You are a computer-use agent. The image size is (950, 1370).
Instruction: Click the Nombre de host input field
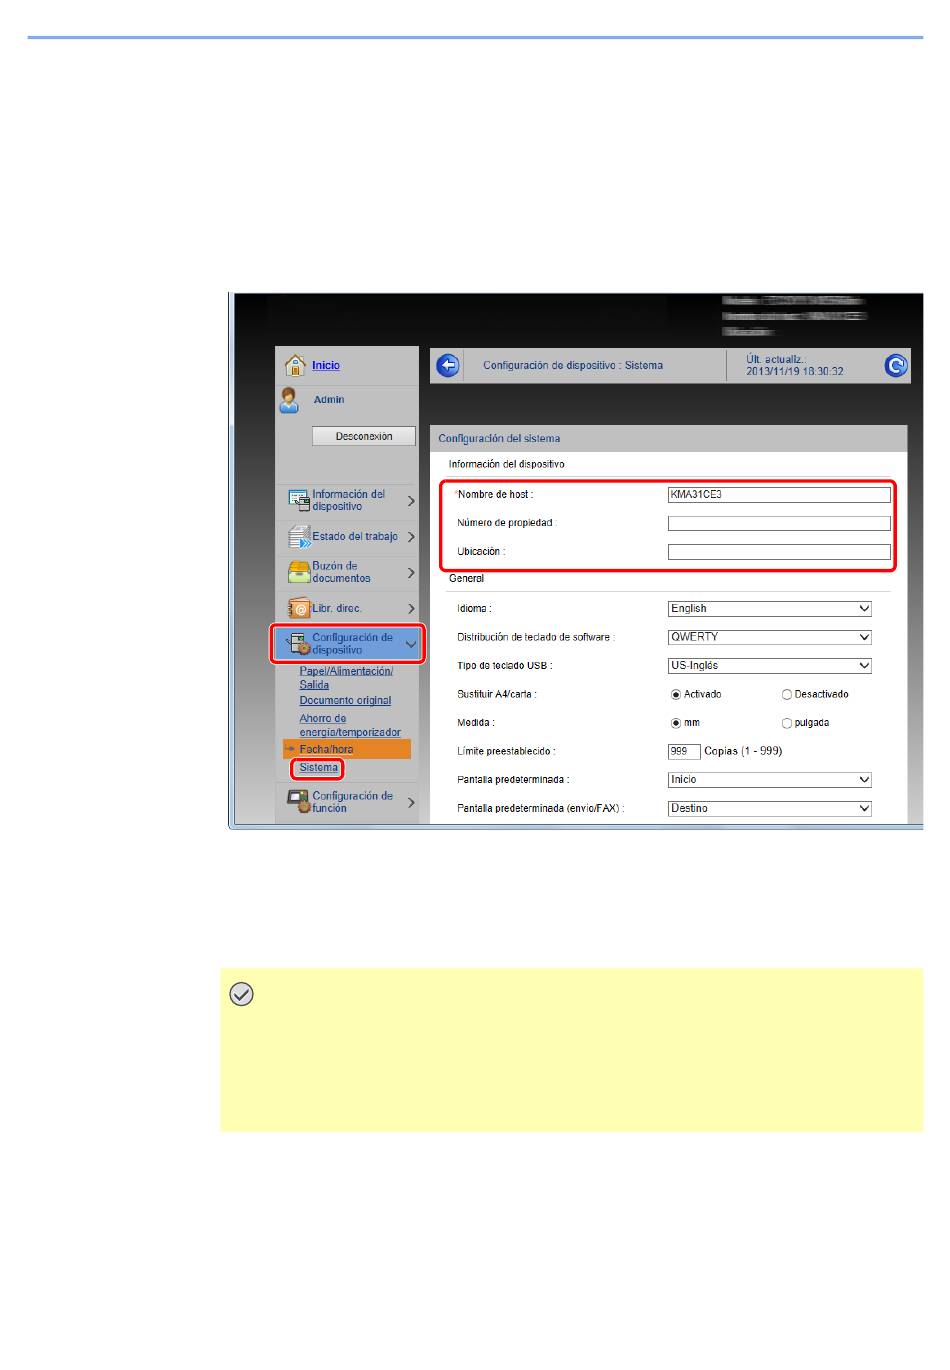pos(779,495)
